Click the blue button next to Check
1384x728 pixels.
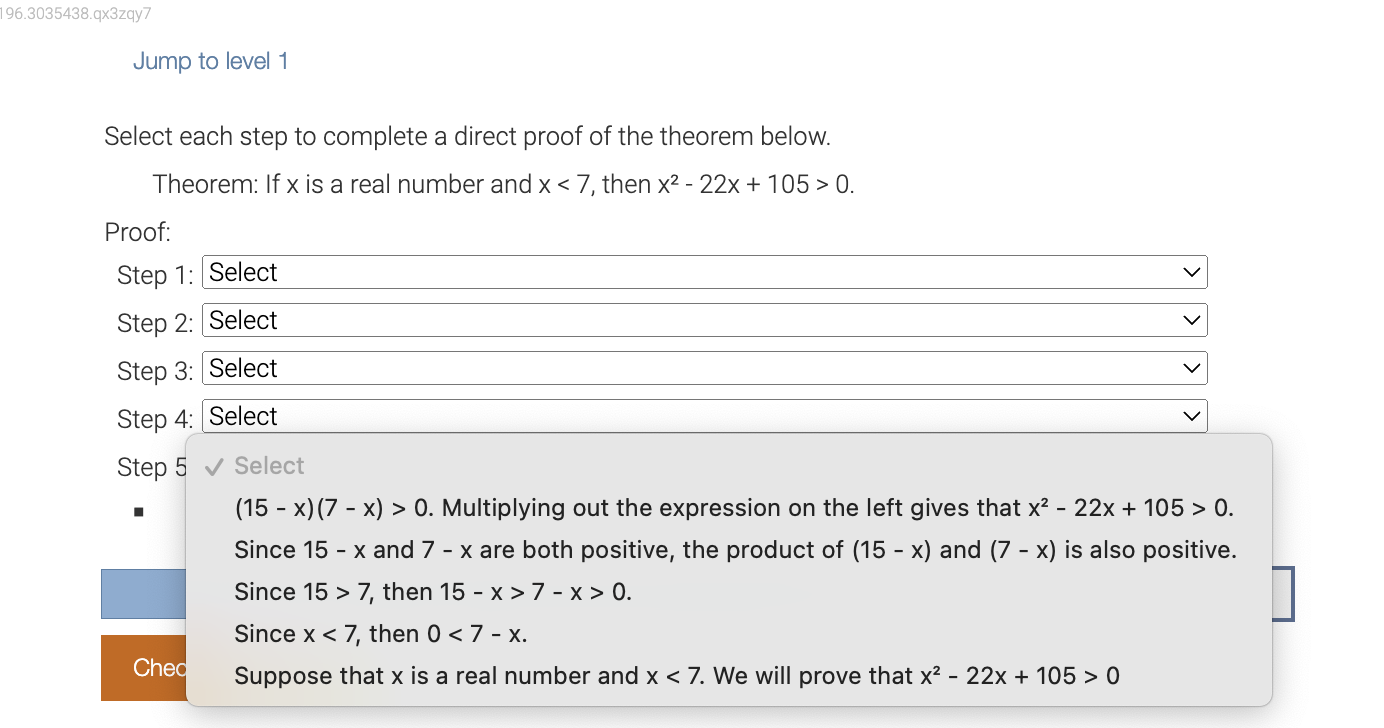click(145, 593)
